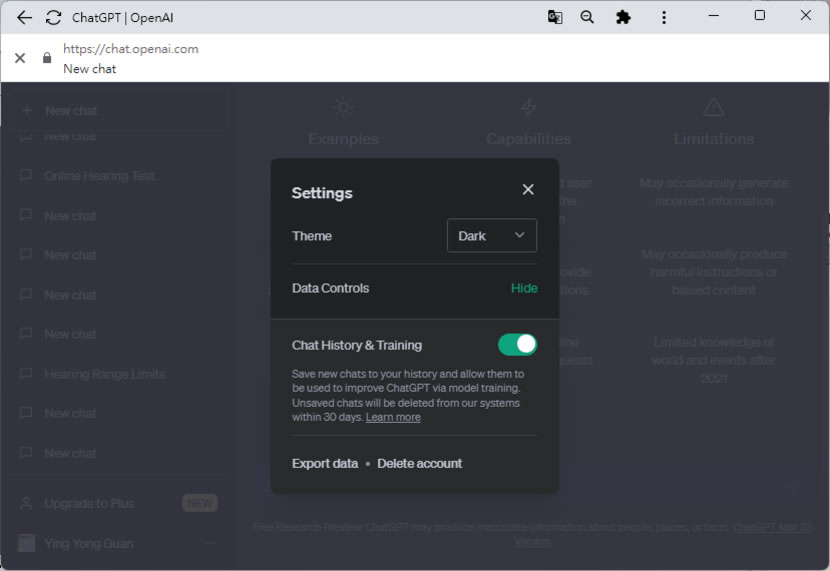Screen dimensions: 830x571
Task: Click the site lock icon
Action: coord(47,58)
